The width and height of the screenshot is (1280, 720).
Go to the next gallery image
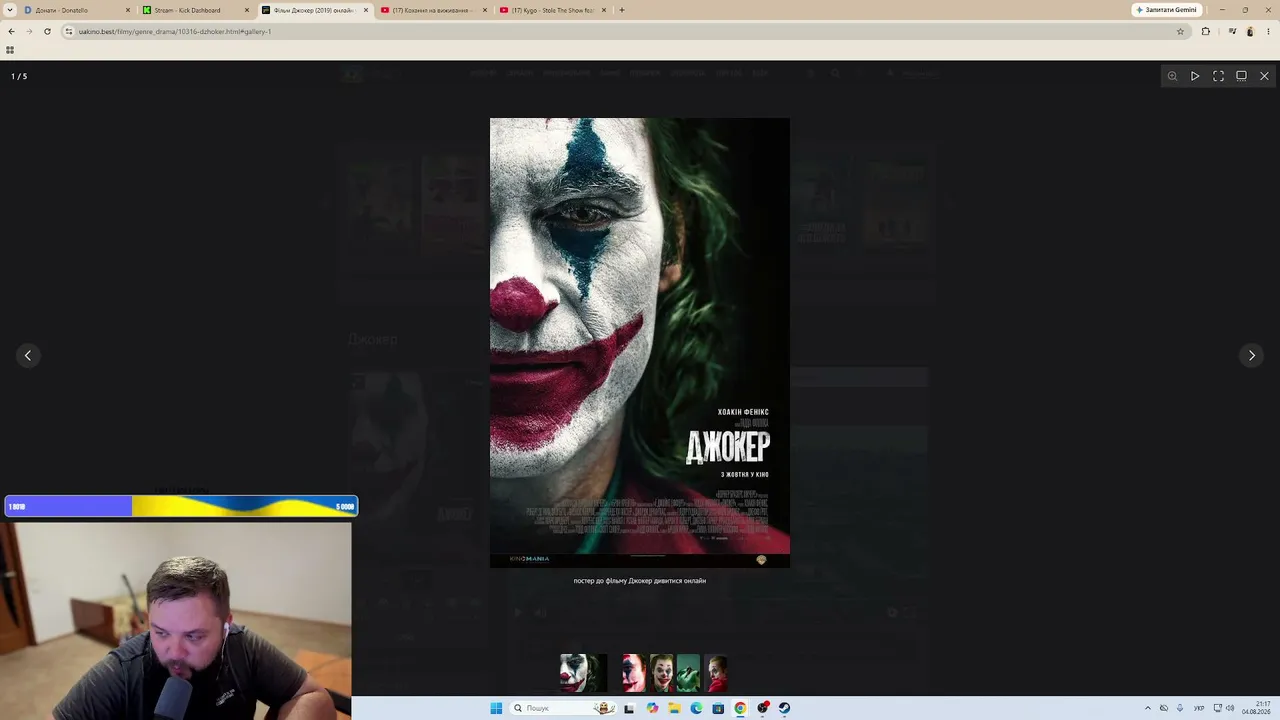tap(1251, 355)
